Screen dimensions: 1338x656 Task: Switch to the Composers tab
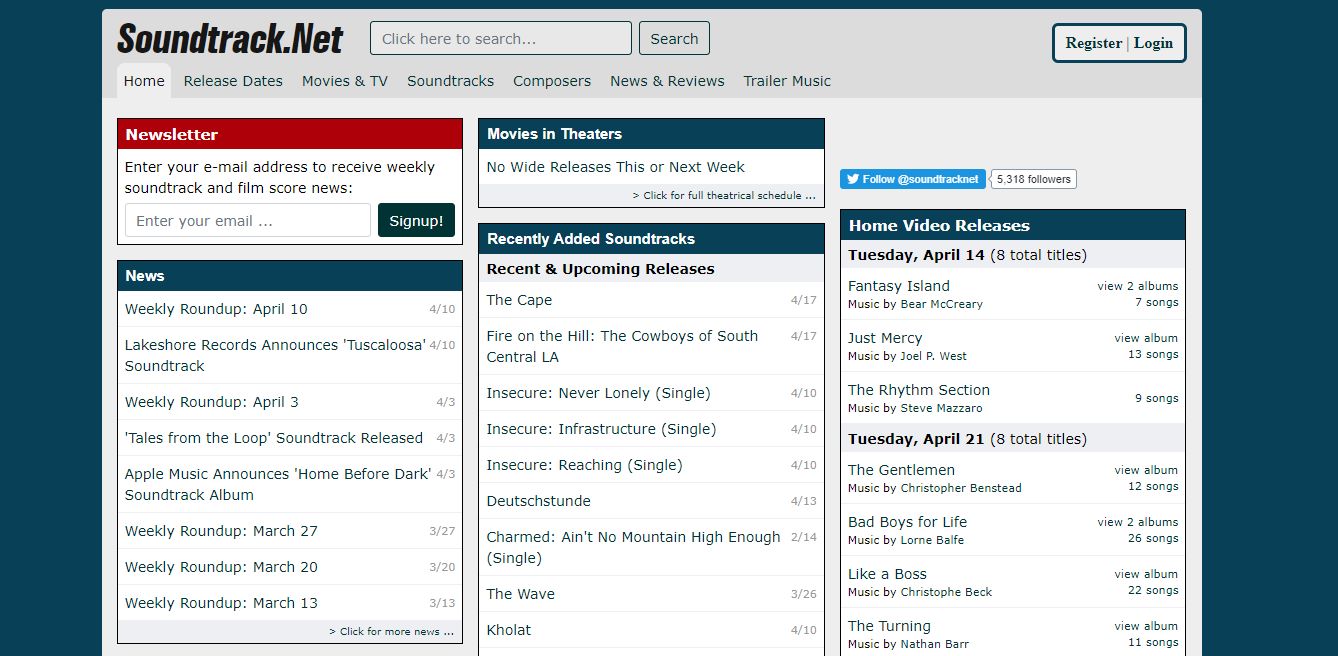click(x=552, y=81)
